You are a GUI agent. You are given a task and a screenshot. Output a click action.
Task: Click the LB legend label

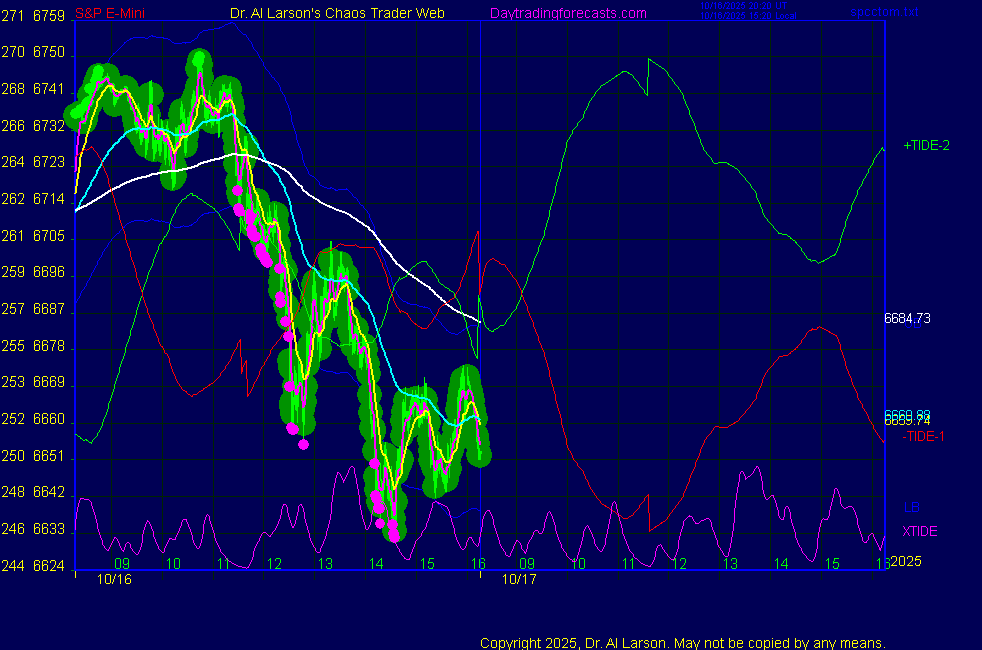click(911, 507)
